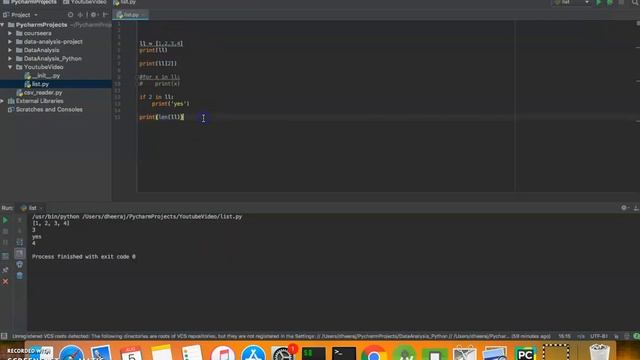Open Google Chrome from the dock
Image resolution: width=640 pixels, height=360 pixels.
(373, 353)
